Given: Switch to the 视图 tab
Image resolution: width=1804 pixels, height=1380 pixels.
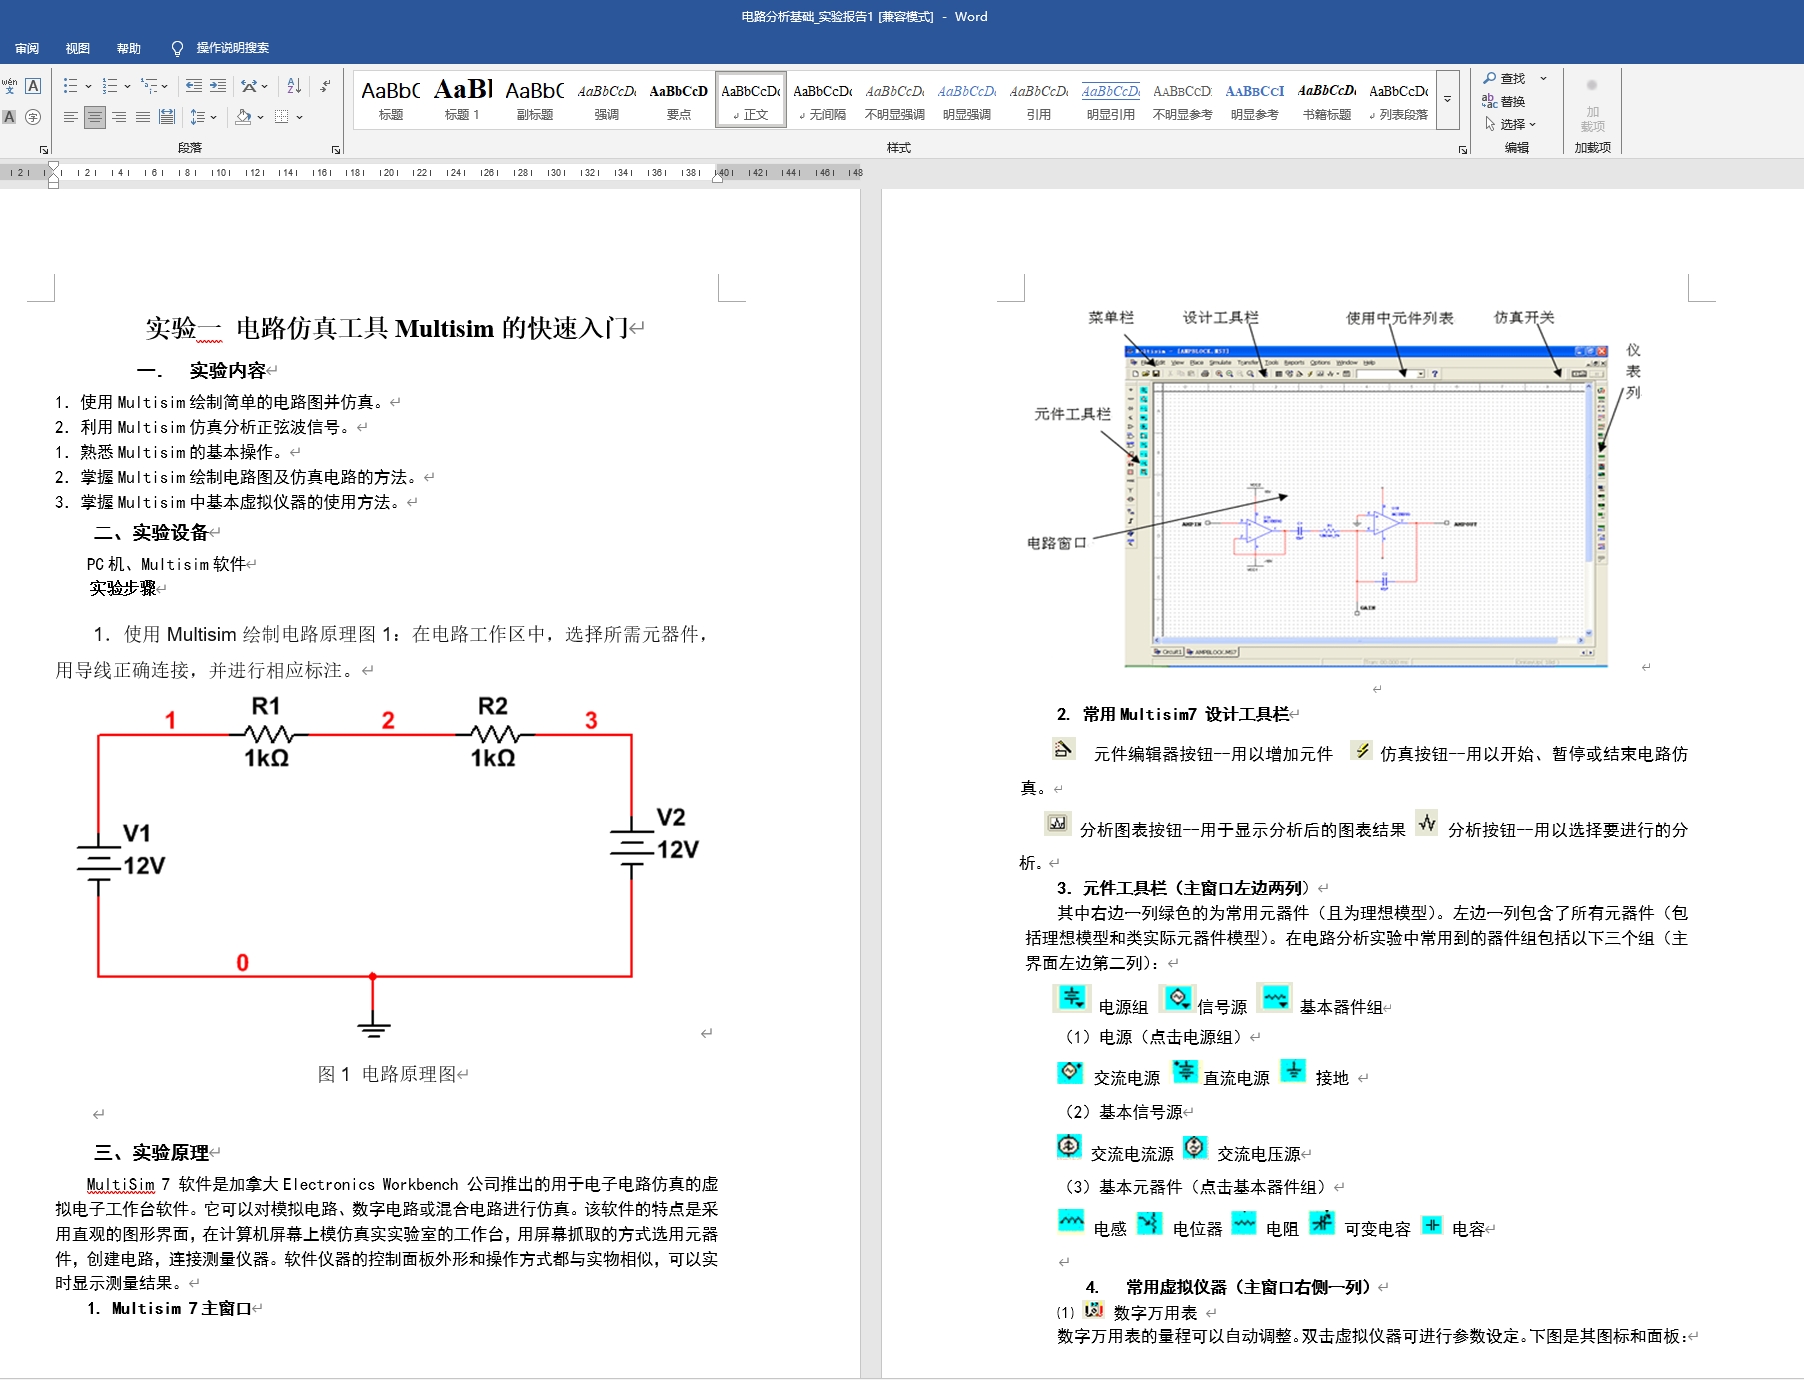Looking at the screenshot, I should tap(78, 48).
